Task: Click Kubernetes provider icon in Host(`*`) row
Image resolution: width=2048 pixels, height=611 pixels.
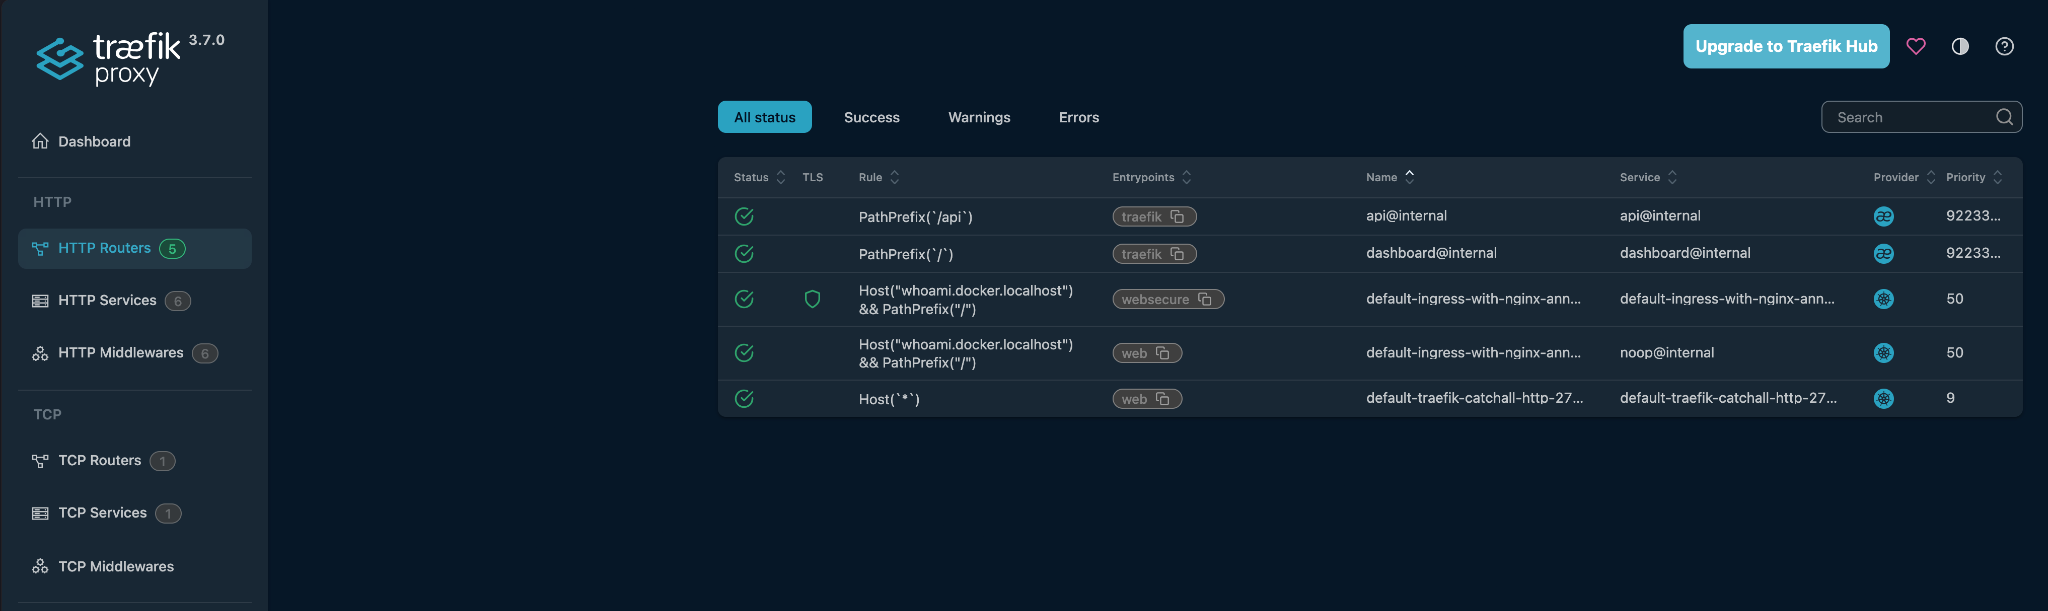Action: pos(1884,399)
